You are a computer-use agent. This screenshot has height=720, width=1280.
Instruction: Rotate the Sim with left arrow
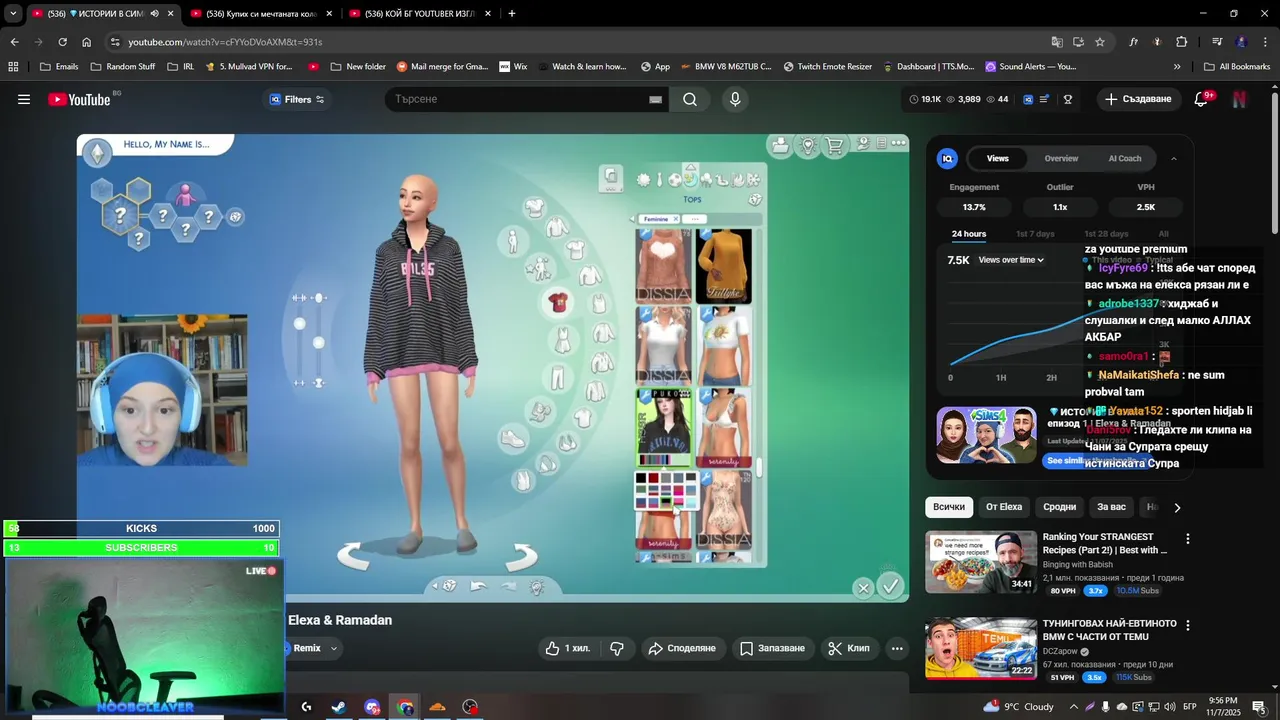354,555
